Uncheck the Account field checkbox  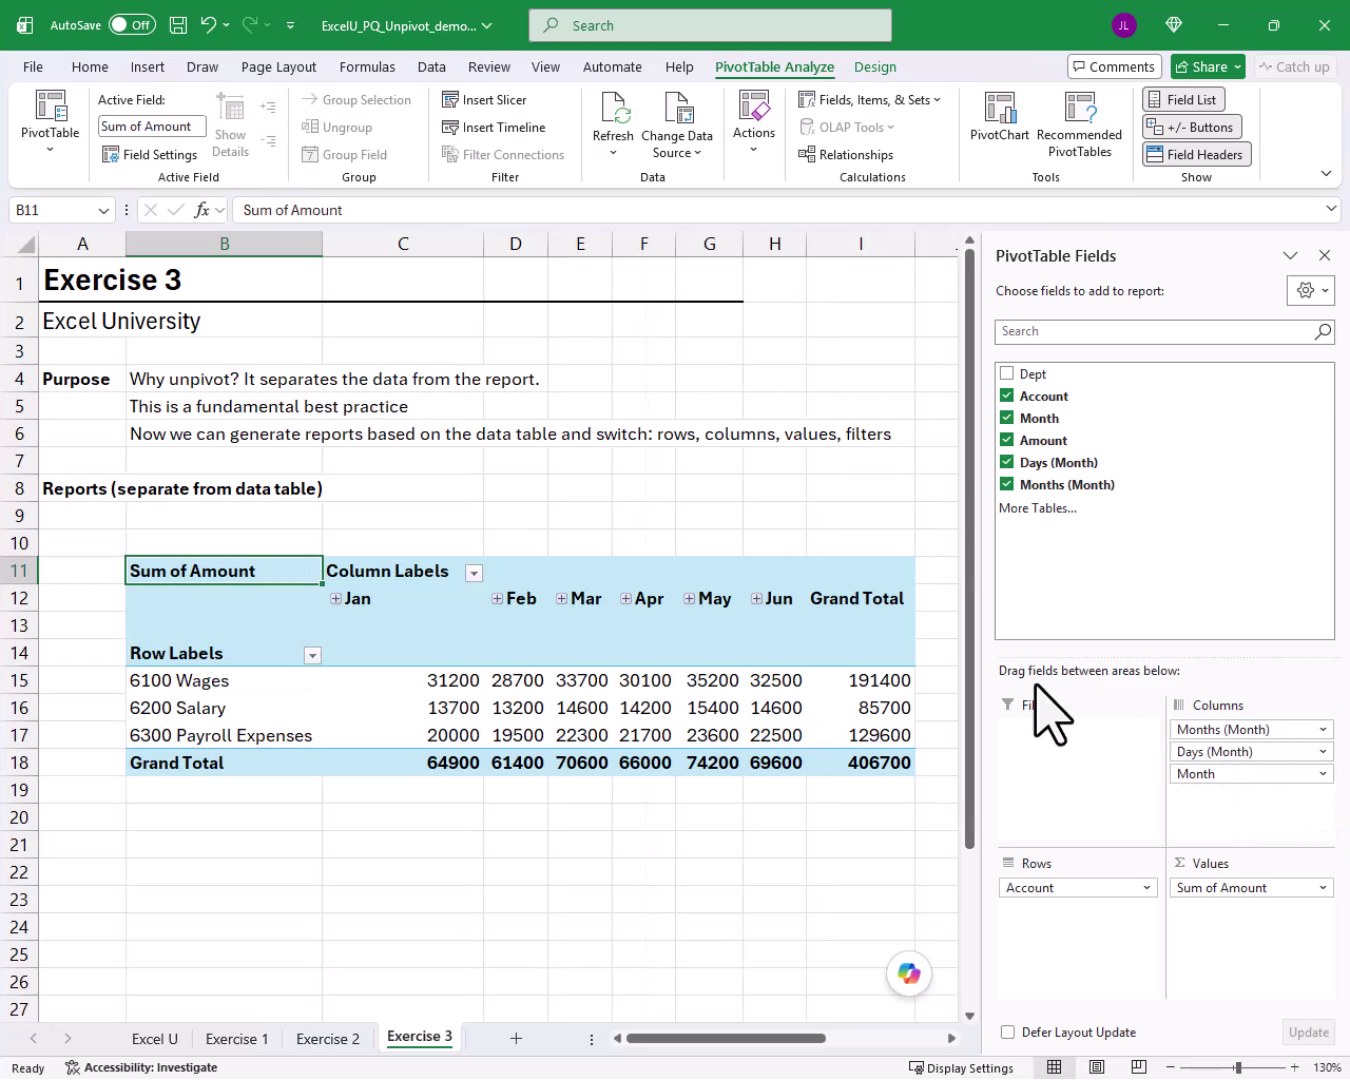pyautogui.click(x=1007, y=395)
